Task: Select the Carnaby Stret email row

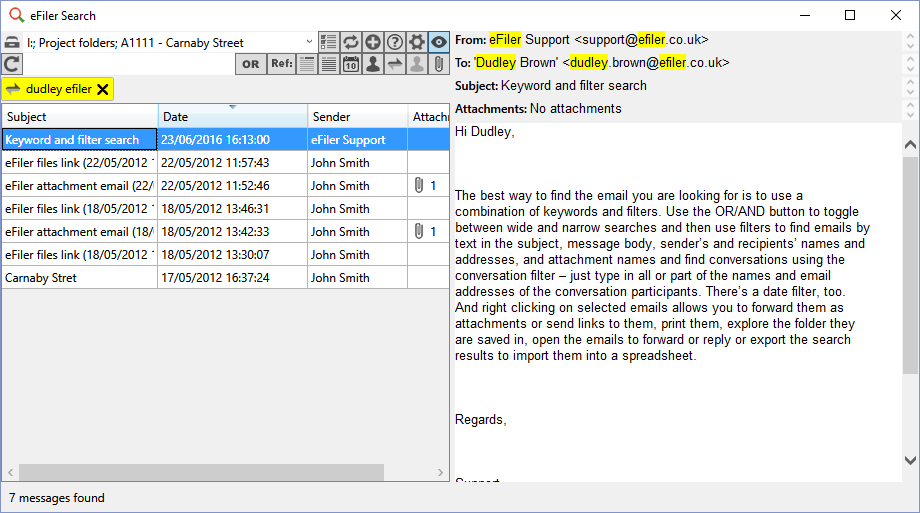Action: click(x=226, y=278)
